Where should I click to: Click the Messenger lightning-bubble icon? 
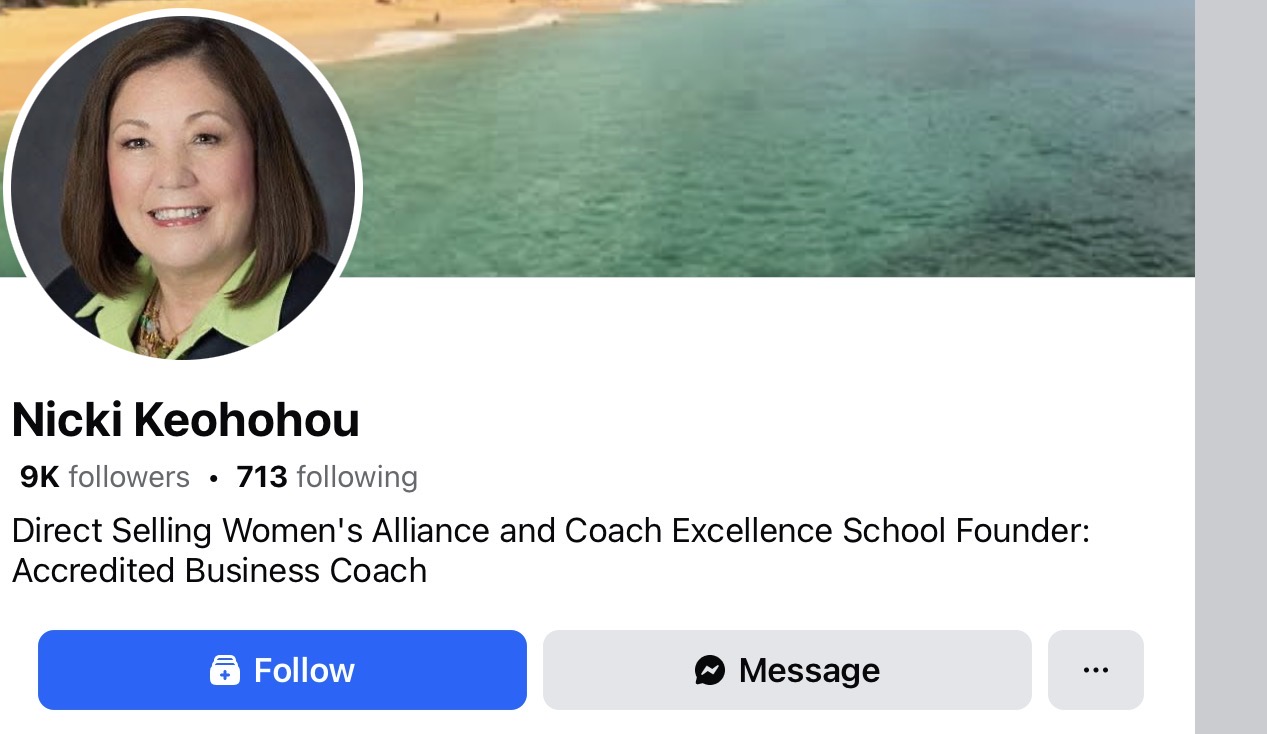tap(710, 670)
